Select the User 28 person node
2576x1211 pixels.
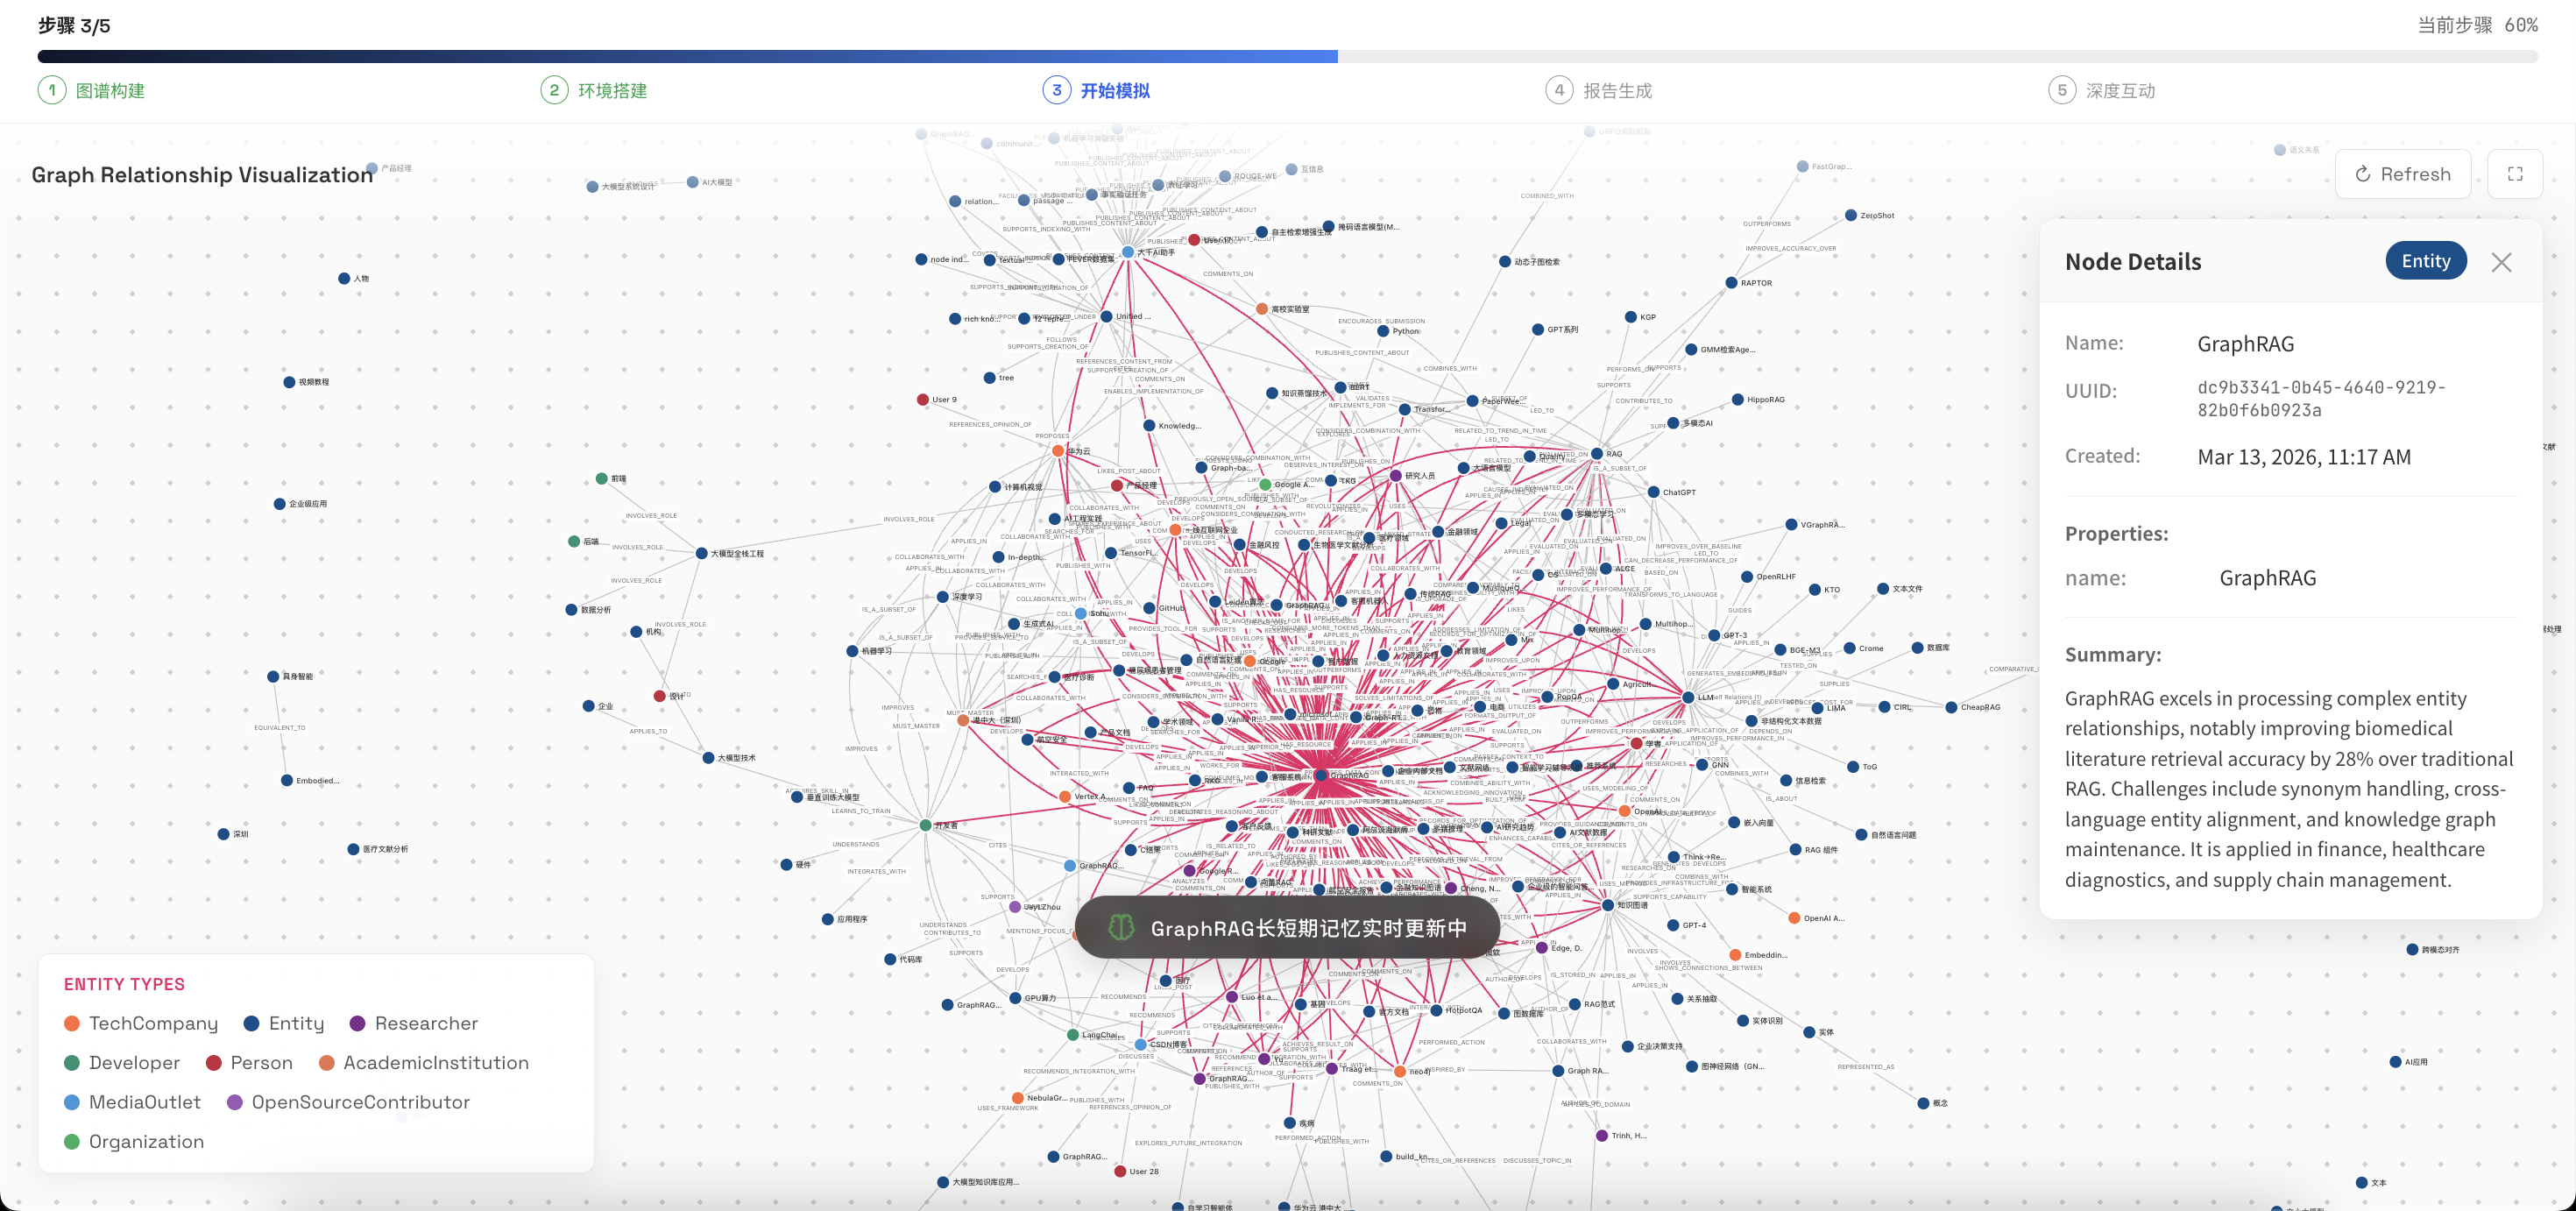[x=1120, y=1172]
